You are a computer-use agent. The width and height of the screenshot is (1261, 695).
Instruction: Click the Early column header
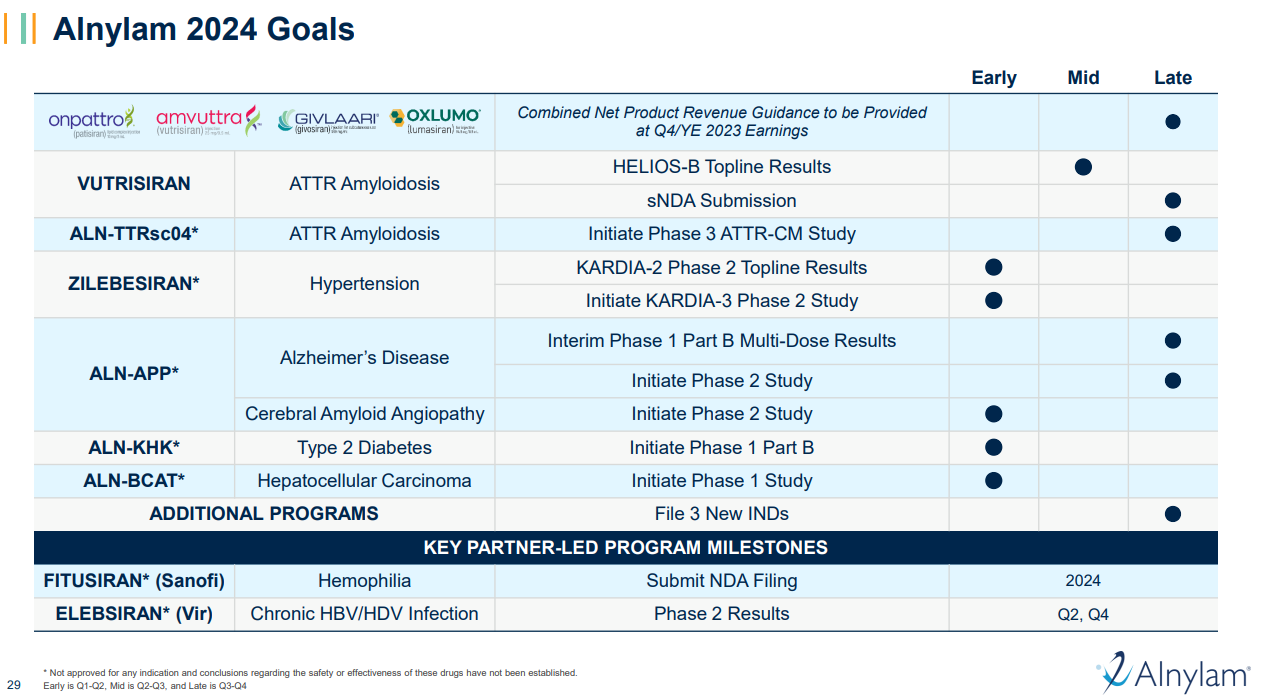(994, 78)
